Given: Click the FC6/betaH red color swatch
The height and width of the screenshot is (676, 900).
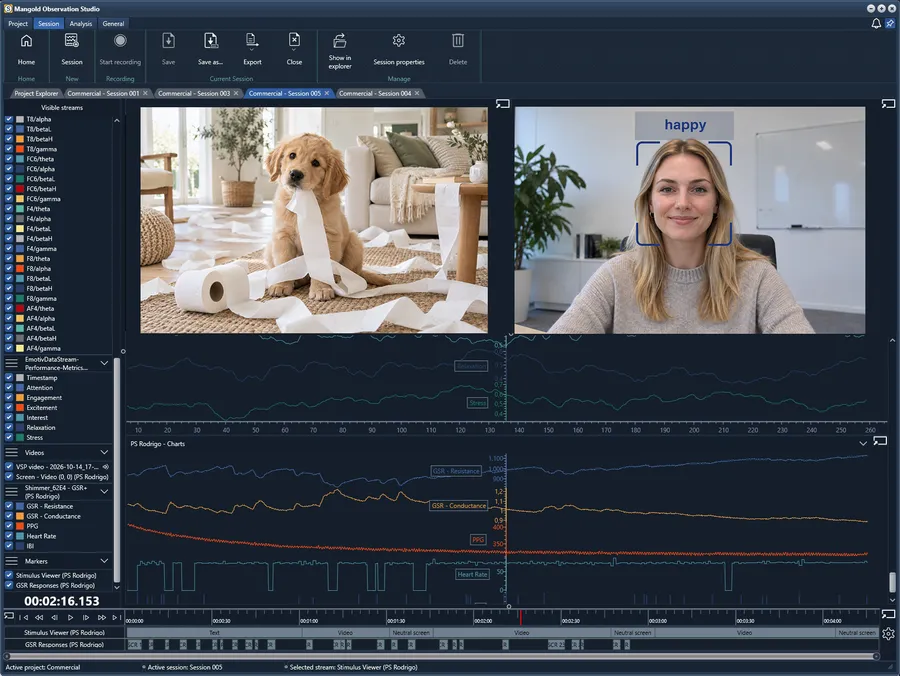Looking at the screenshot, I should coord(20,189).
